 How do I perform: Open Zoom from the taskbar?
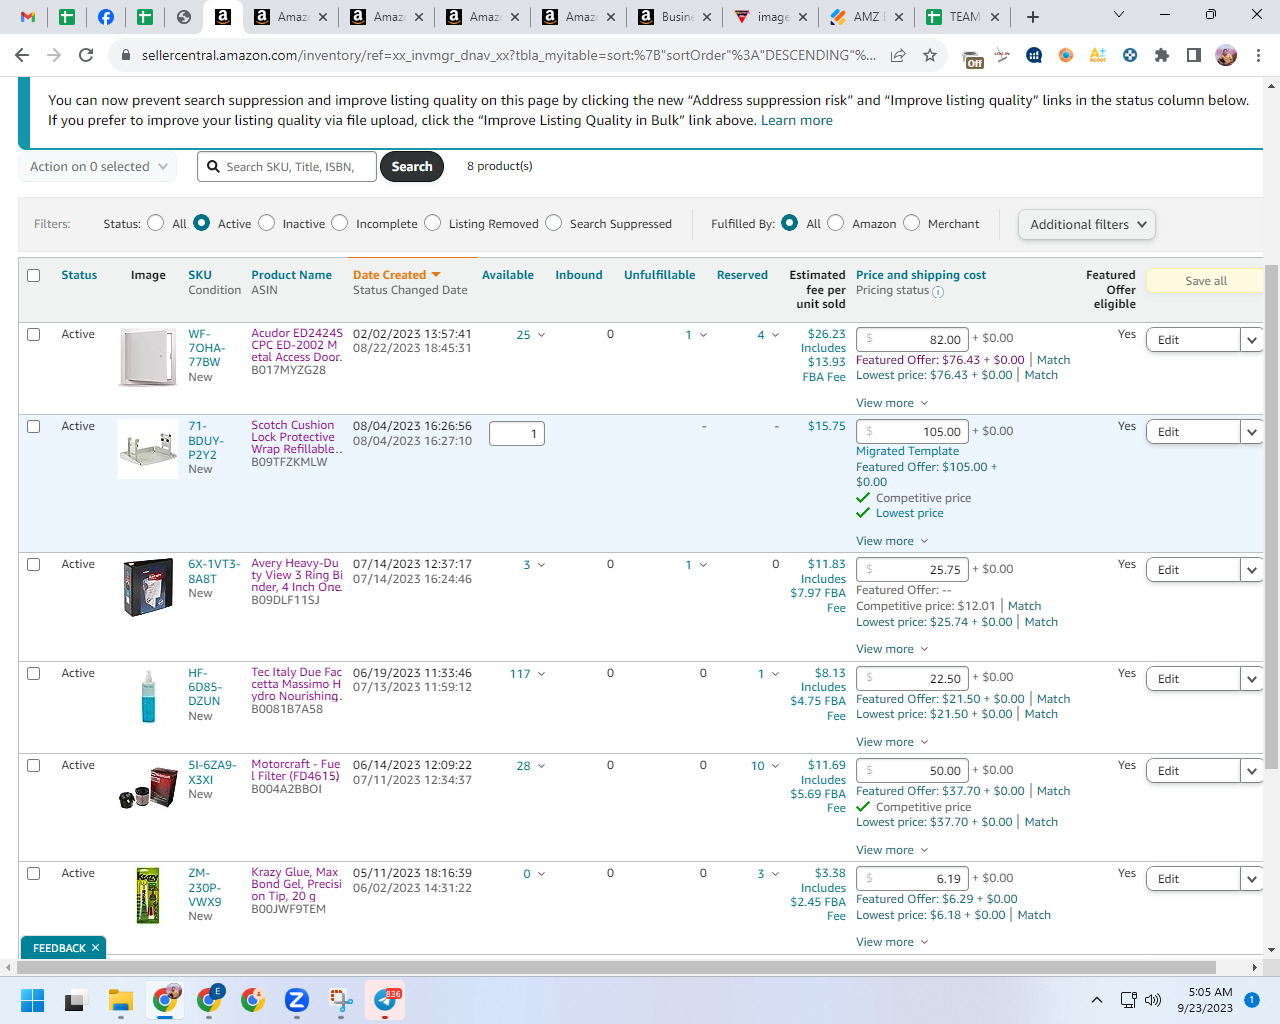tap(296, 1000)
